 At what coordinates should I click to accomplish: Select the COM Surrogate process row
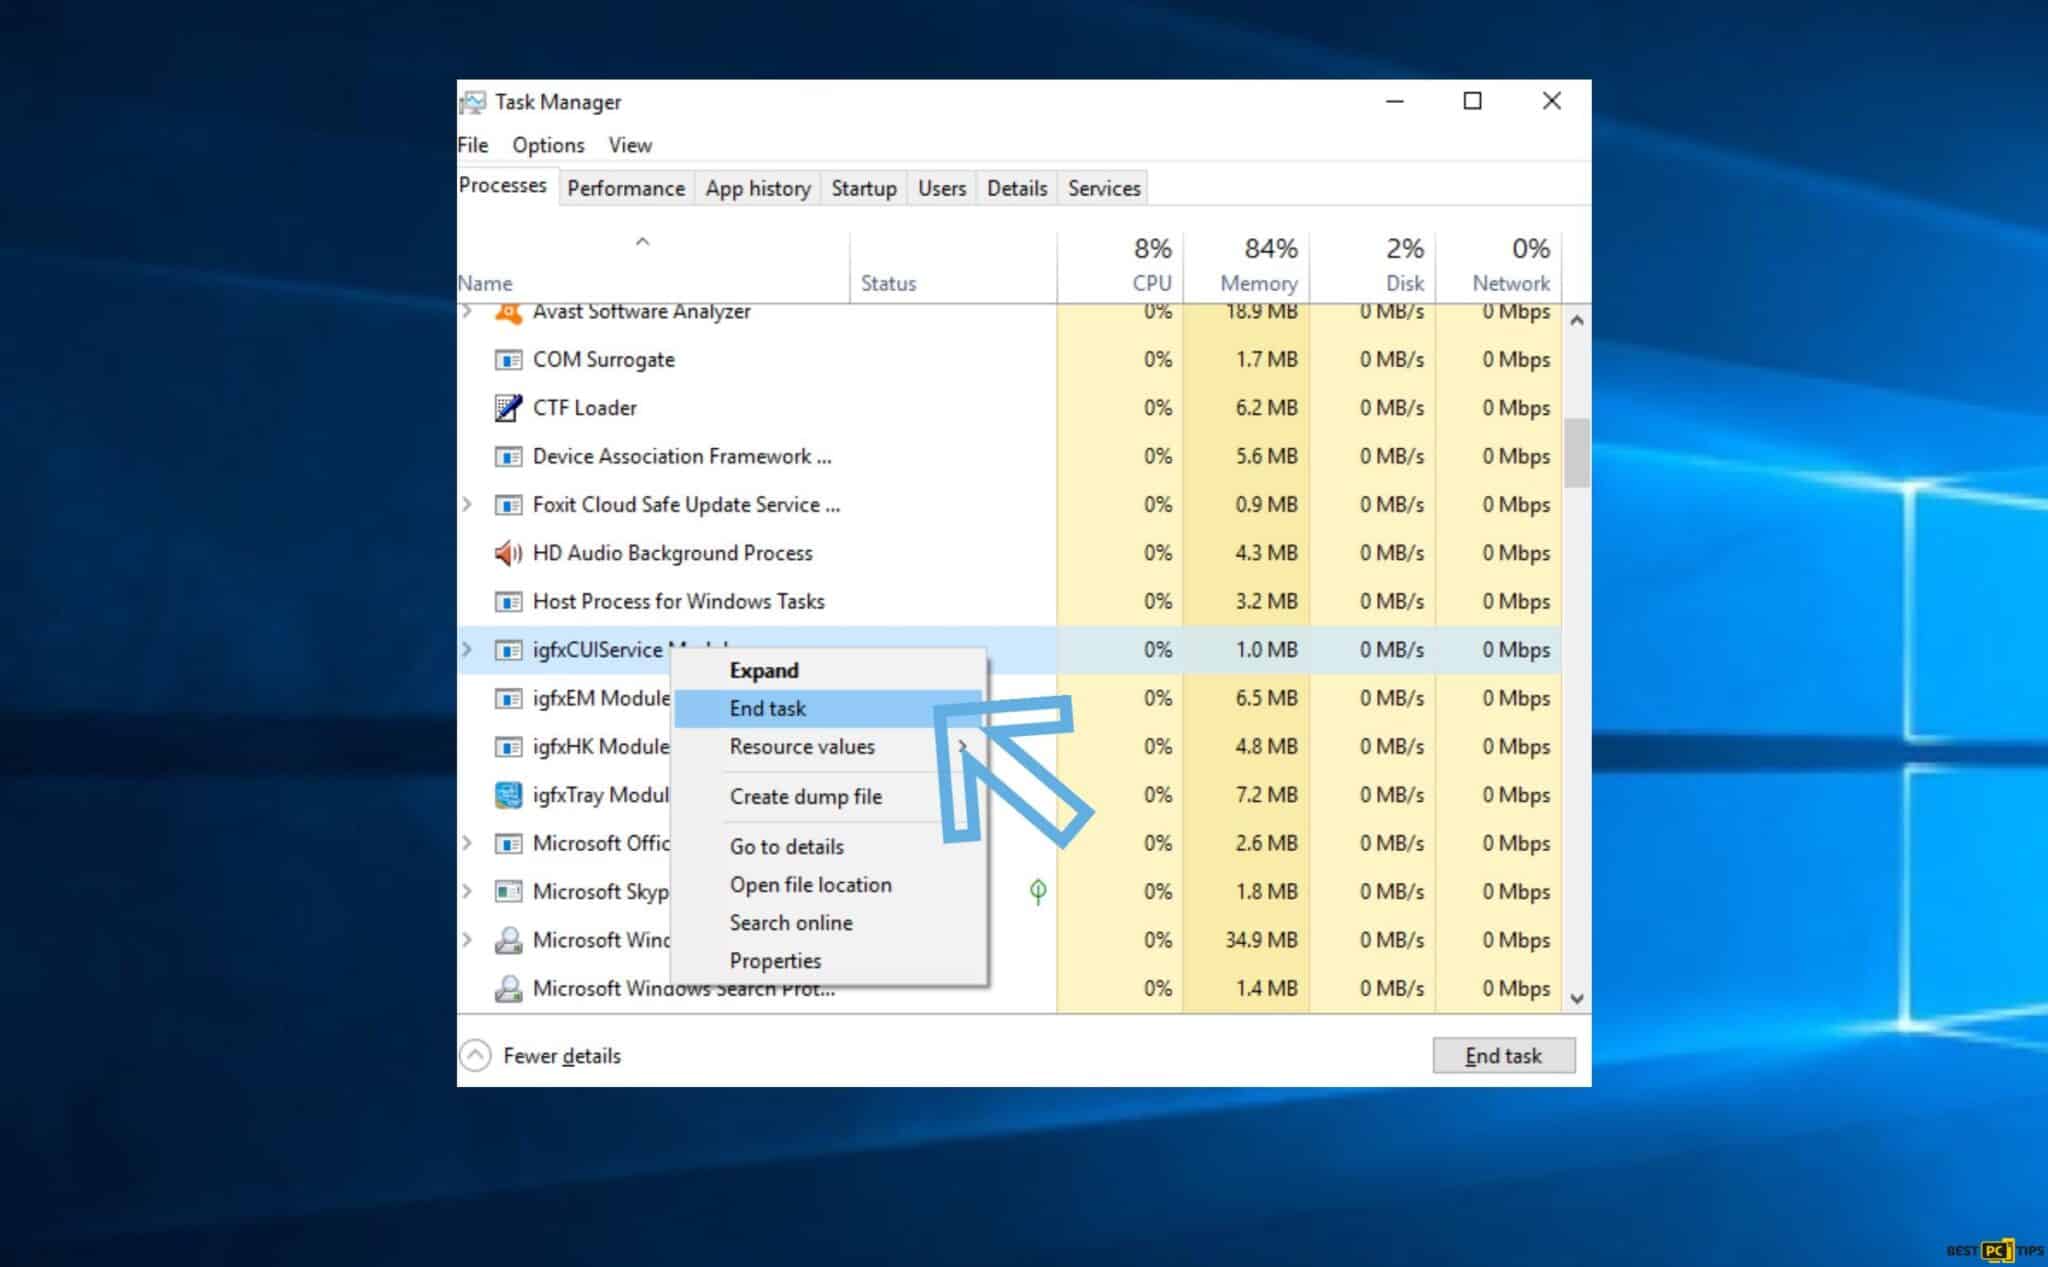[1009, 360]
